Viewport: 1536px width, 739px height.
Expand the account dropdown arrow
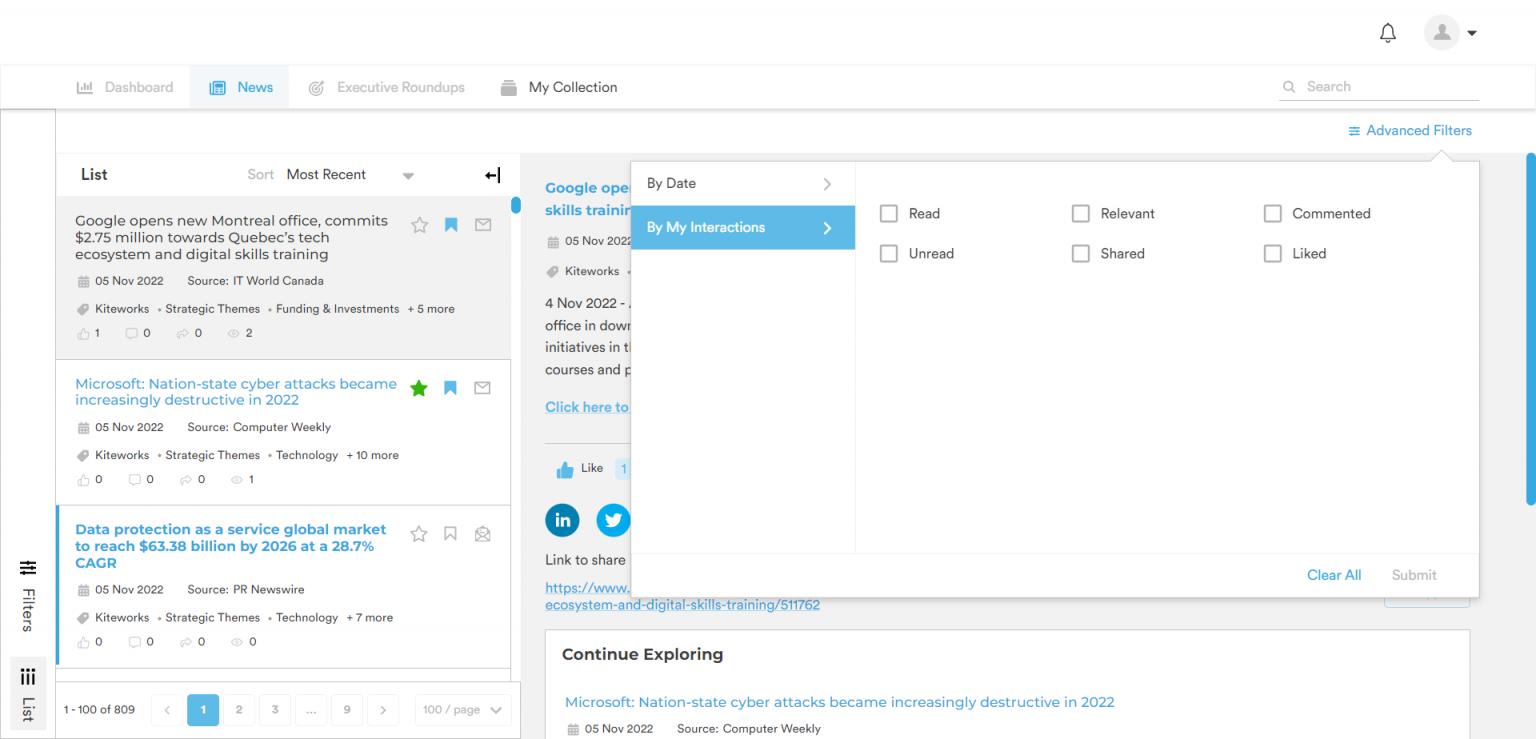point(1472,33)
